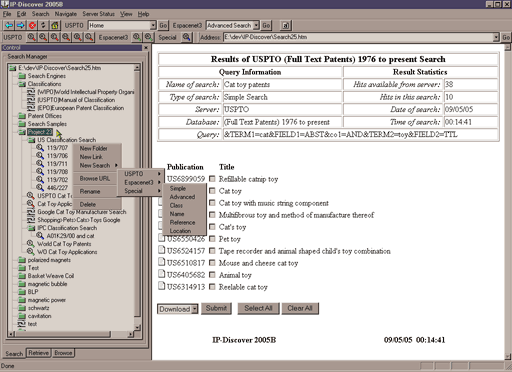The height and width of the screenshot is (372, 512).
Task: Open the File menu
Action: pos(7,14)
